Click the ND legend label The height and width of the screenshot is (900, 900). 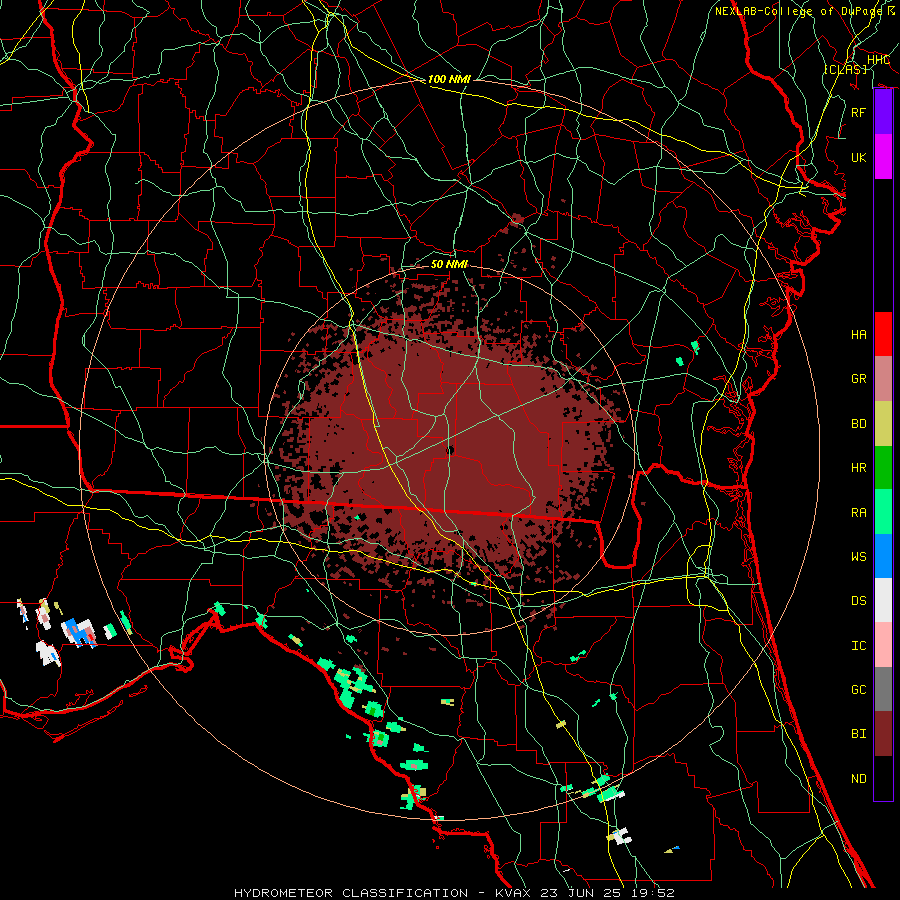tap(859, 779)
